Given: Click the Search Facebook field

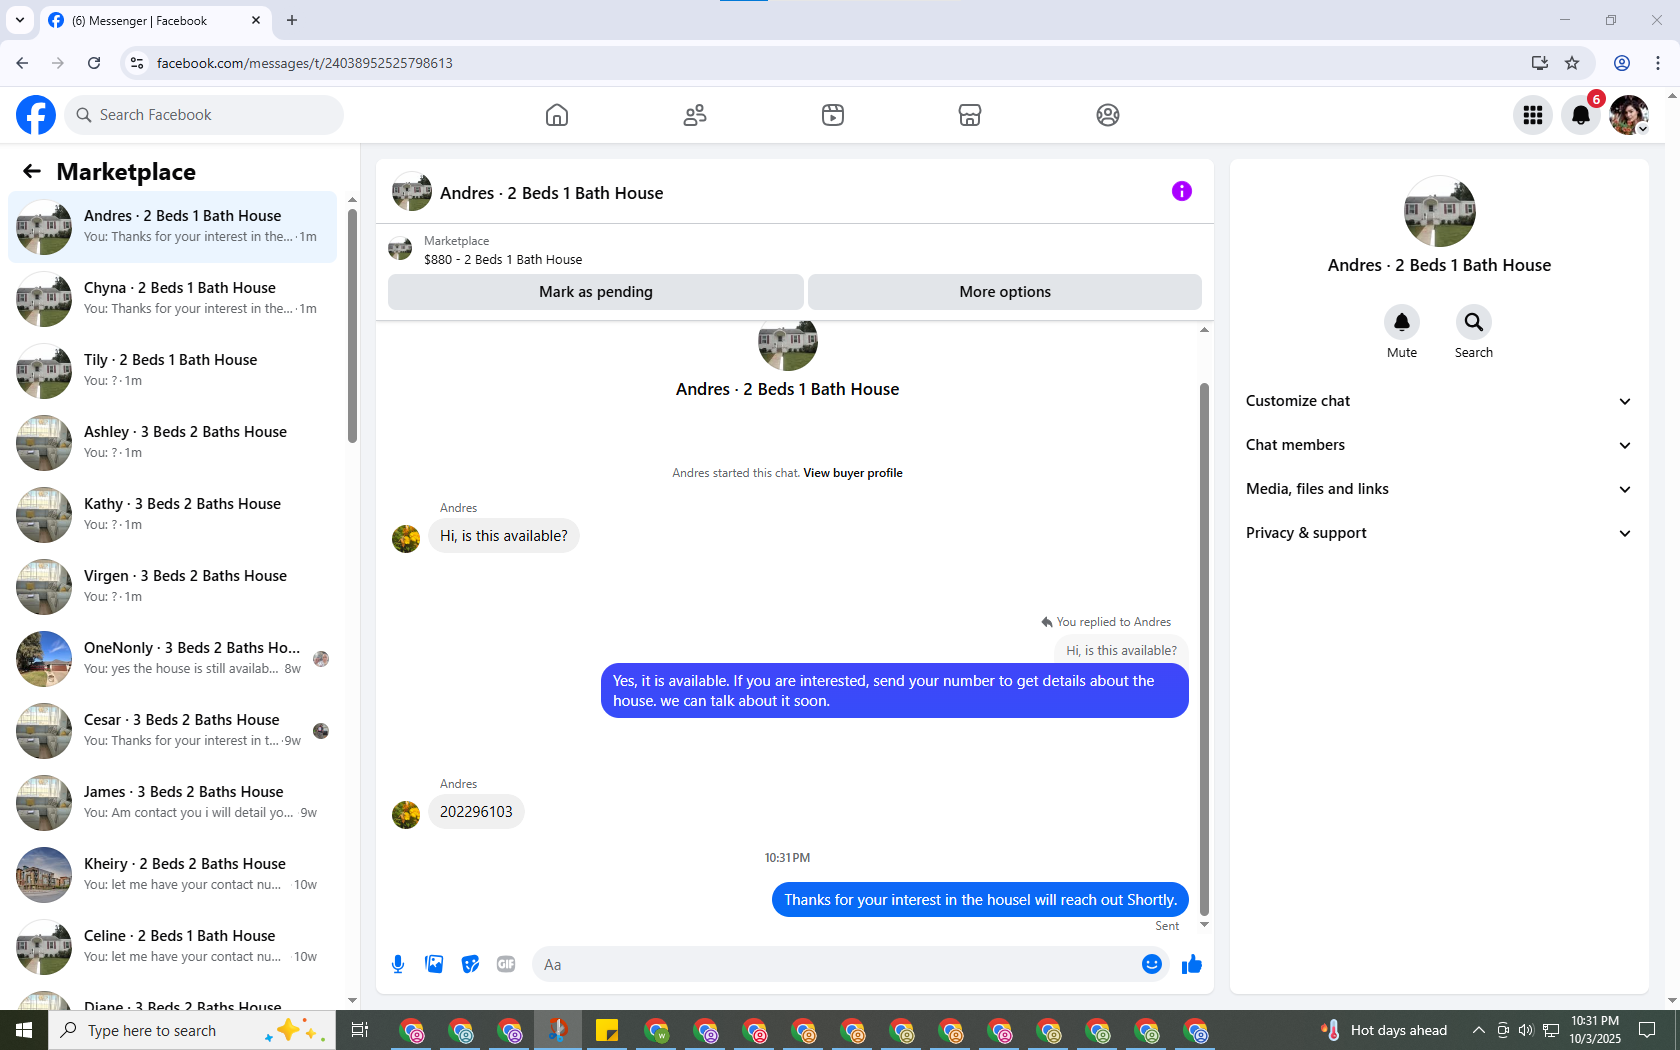Looking at the screenshot, I should [x=204, y=115].
